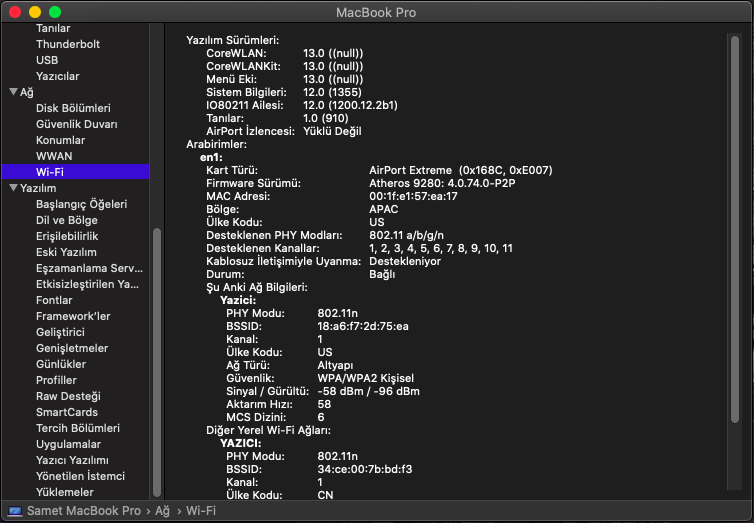Click the Ağ breadcrumb in the path bar
The width and height of the screenshot is (754, 523).
tap(161, 511)
